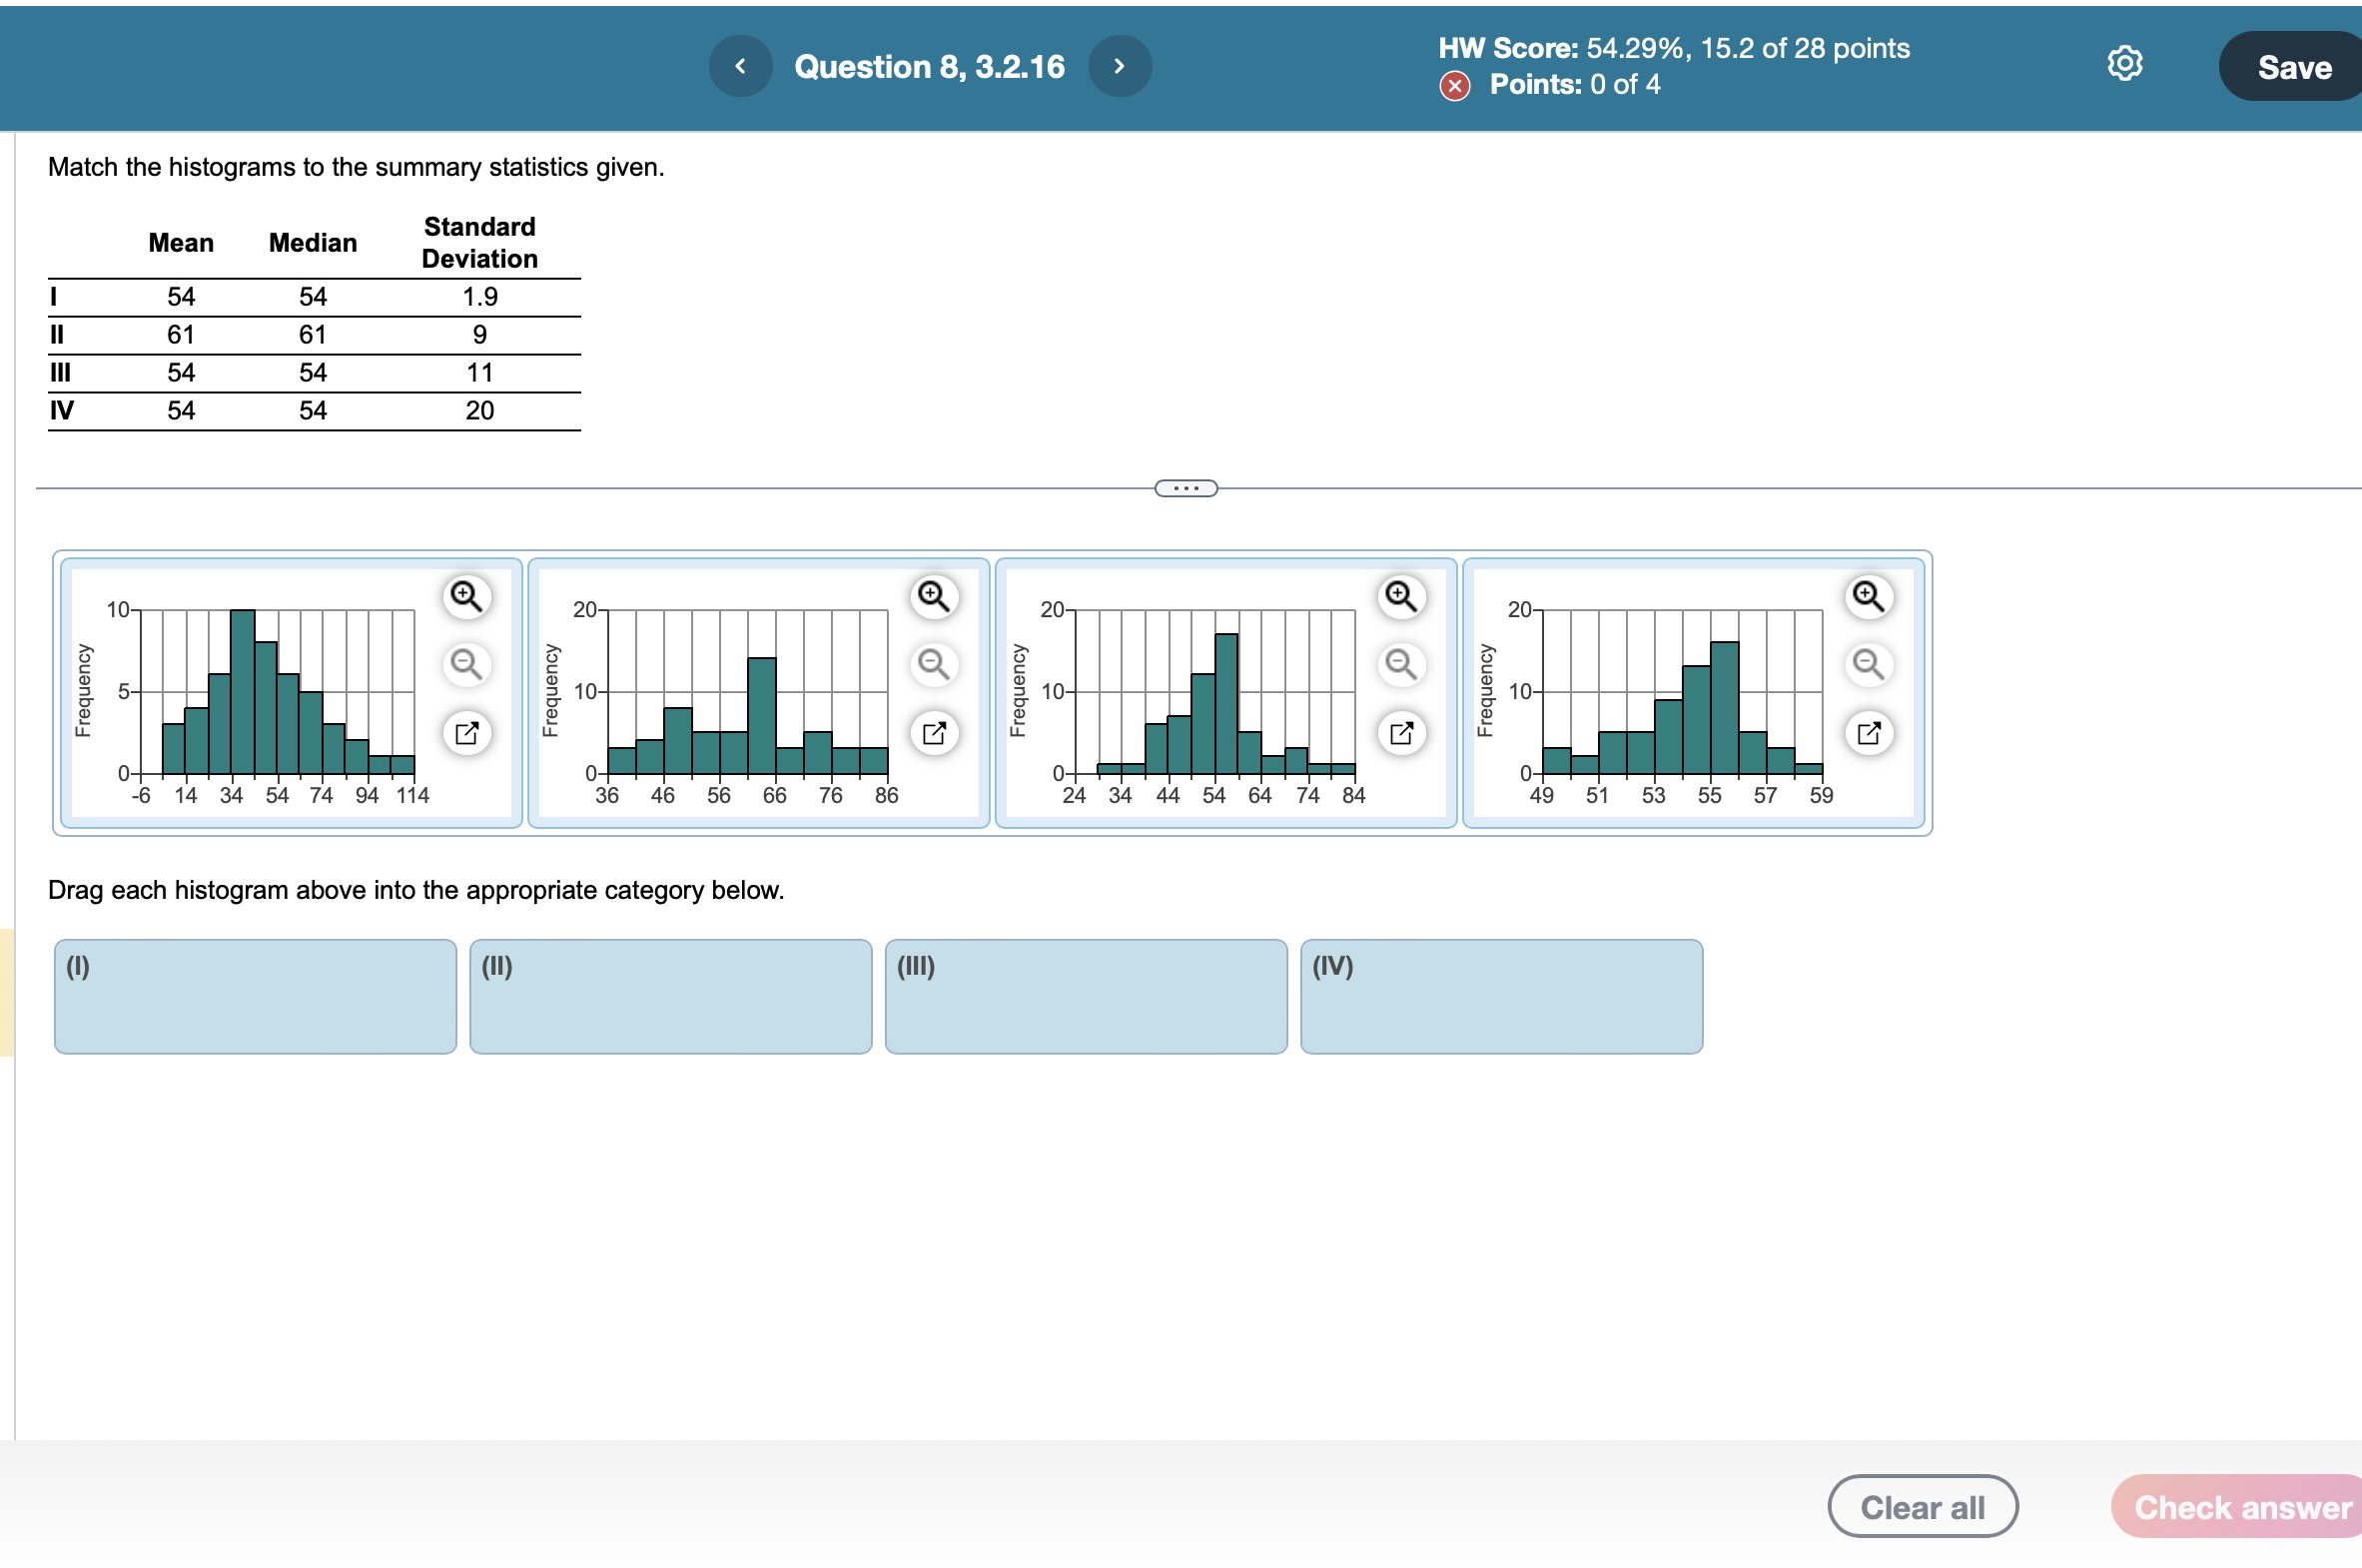2362x1568 pixels.
Task: Save the homework progress
Action: click(x=2290, y=67)
